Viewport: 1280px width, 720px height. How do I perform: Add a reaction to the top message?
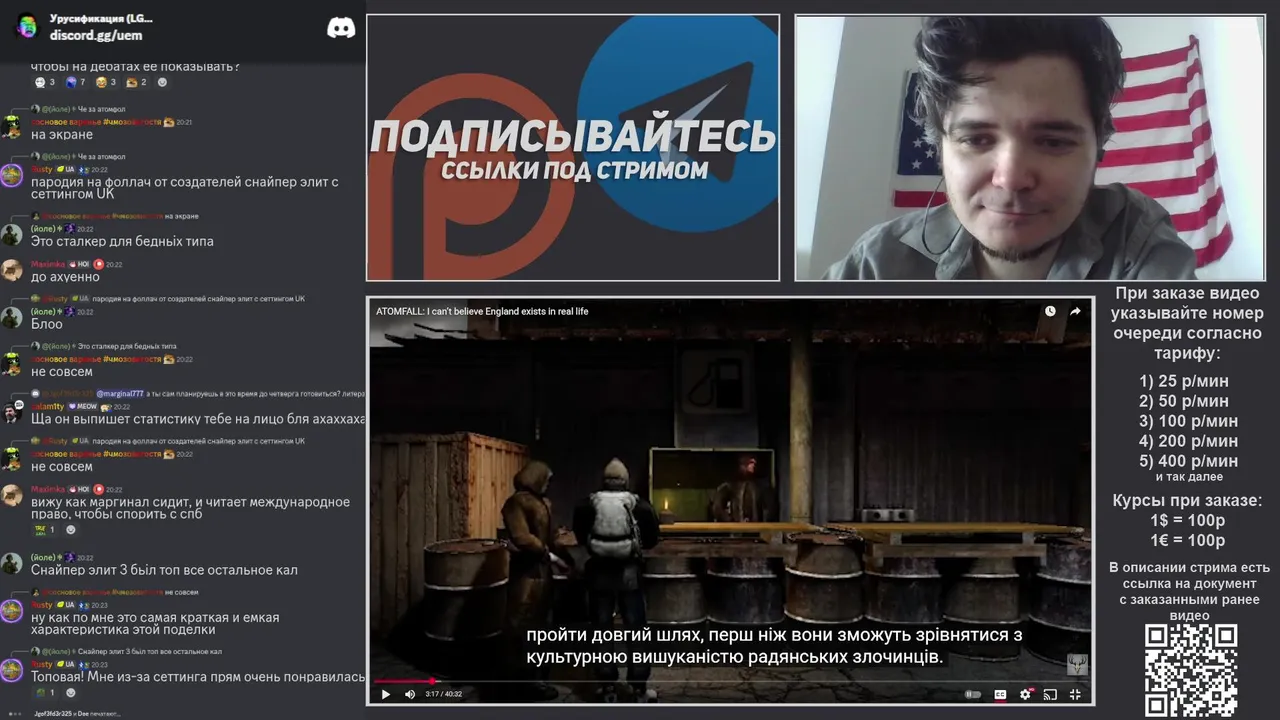tap(162, 82)
